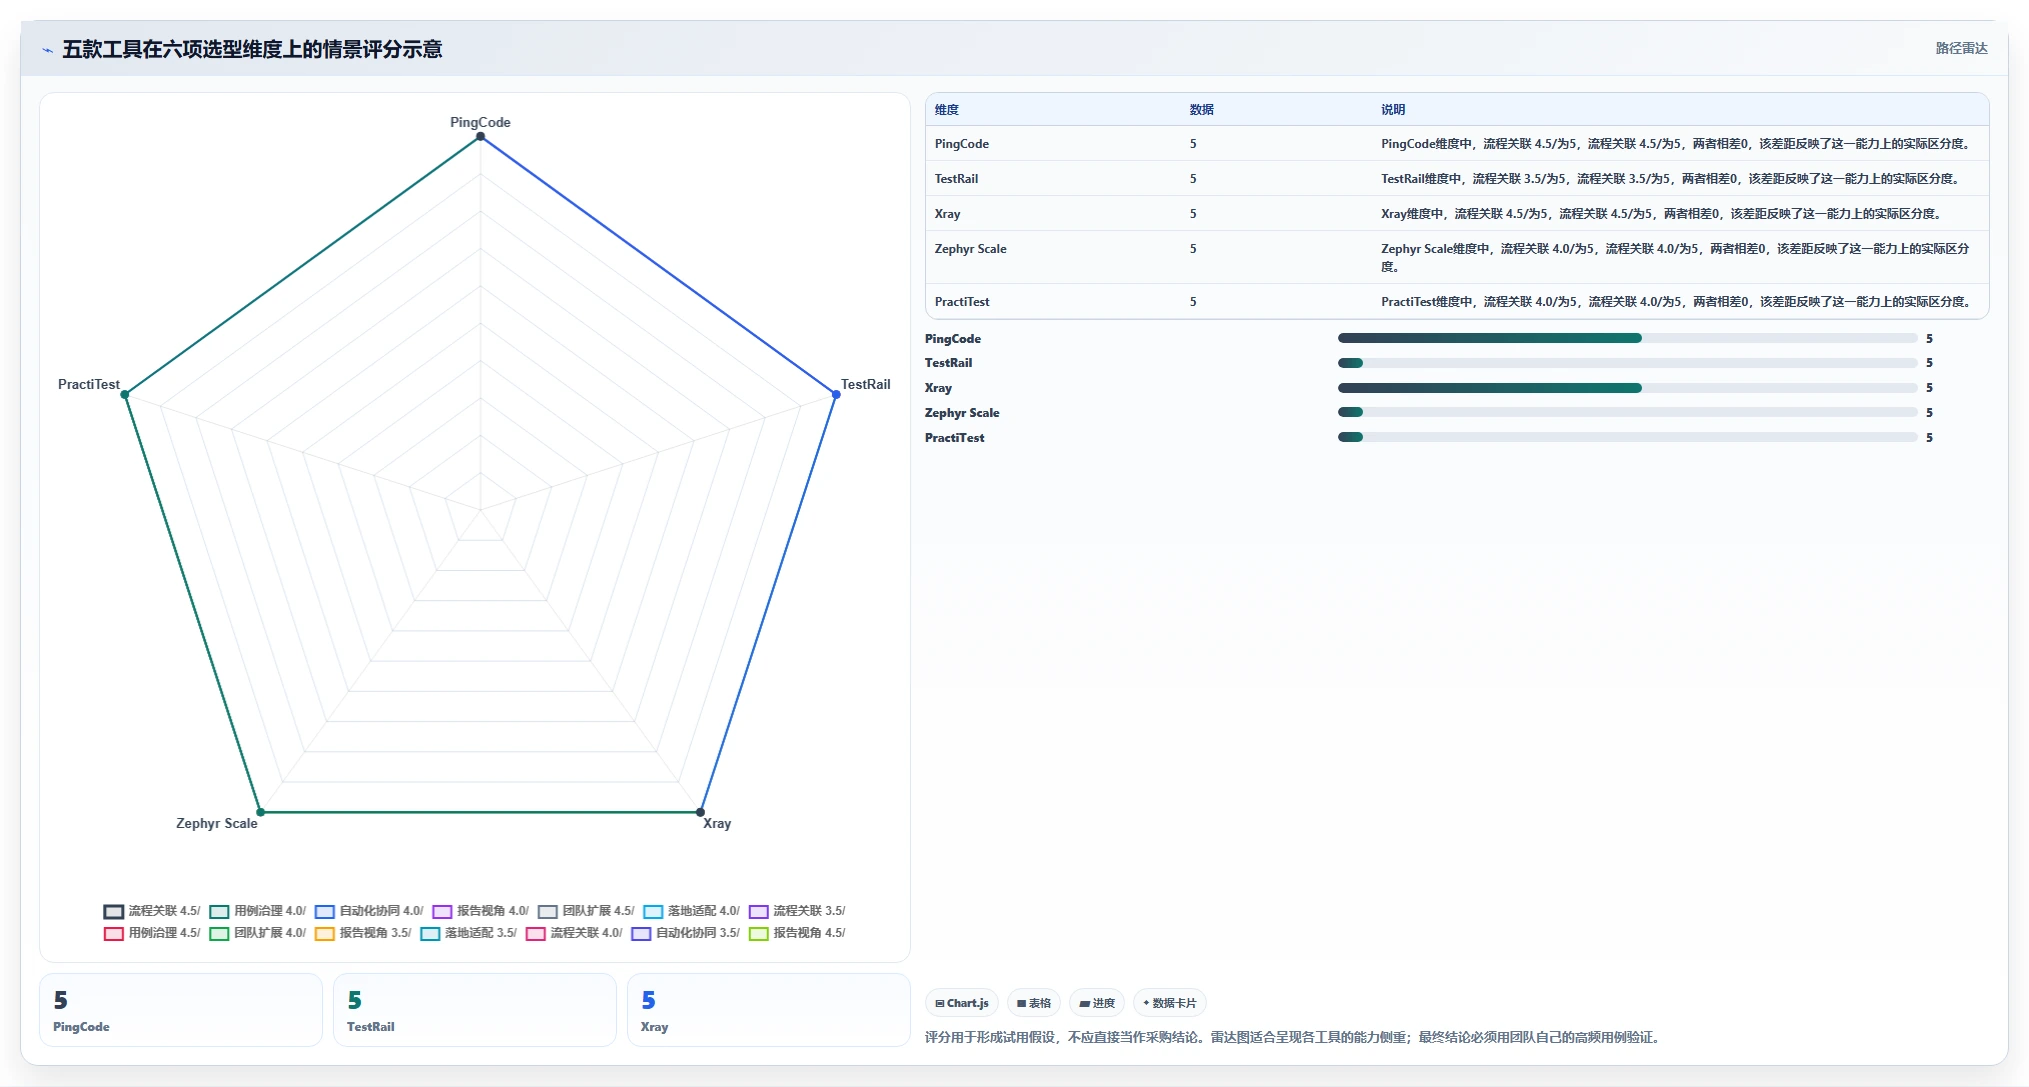Open the PingCode data card
Viewport: 2029px width, 1087px height.
(181, 1010)
